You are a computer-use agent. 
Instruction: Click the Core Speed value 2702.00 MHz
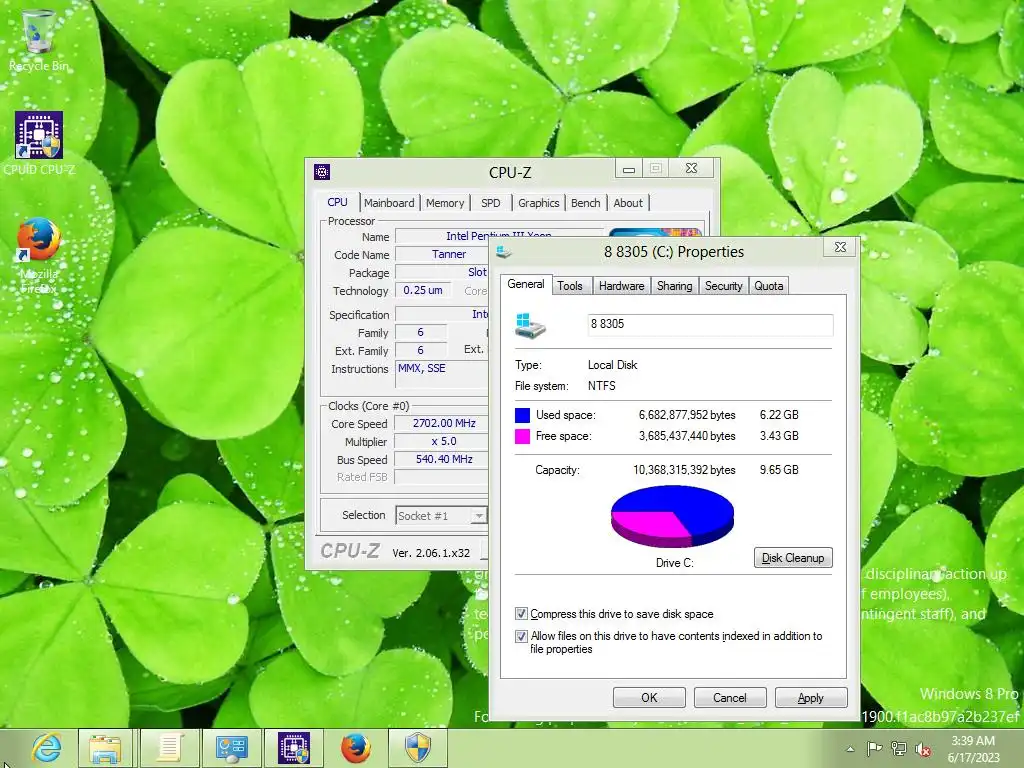[444, 423]
